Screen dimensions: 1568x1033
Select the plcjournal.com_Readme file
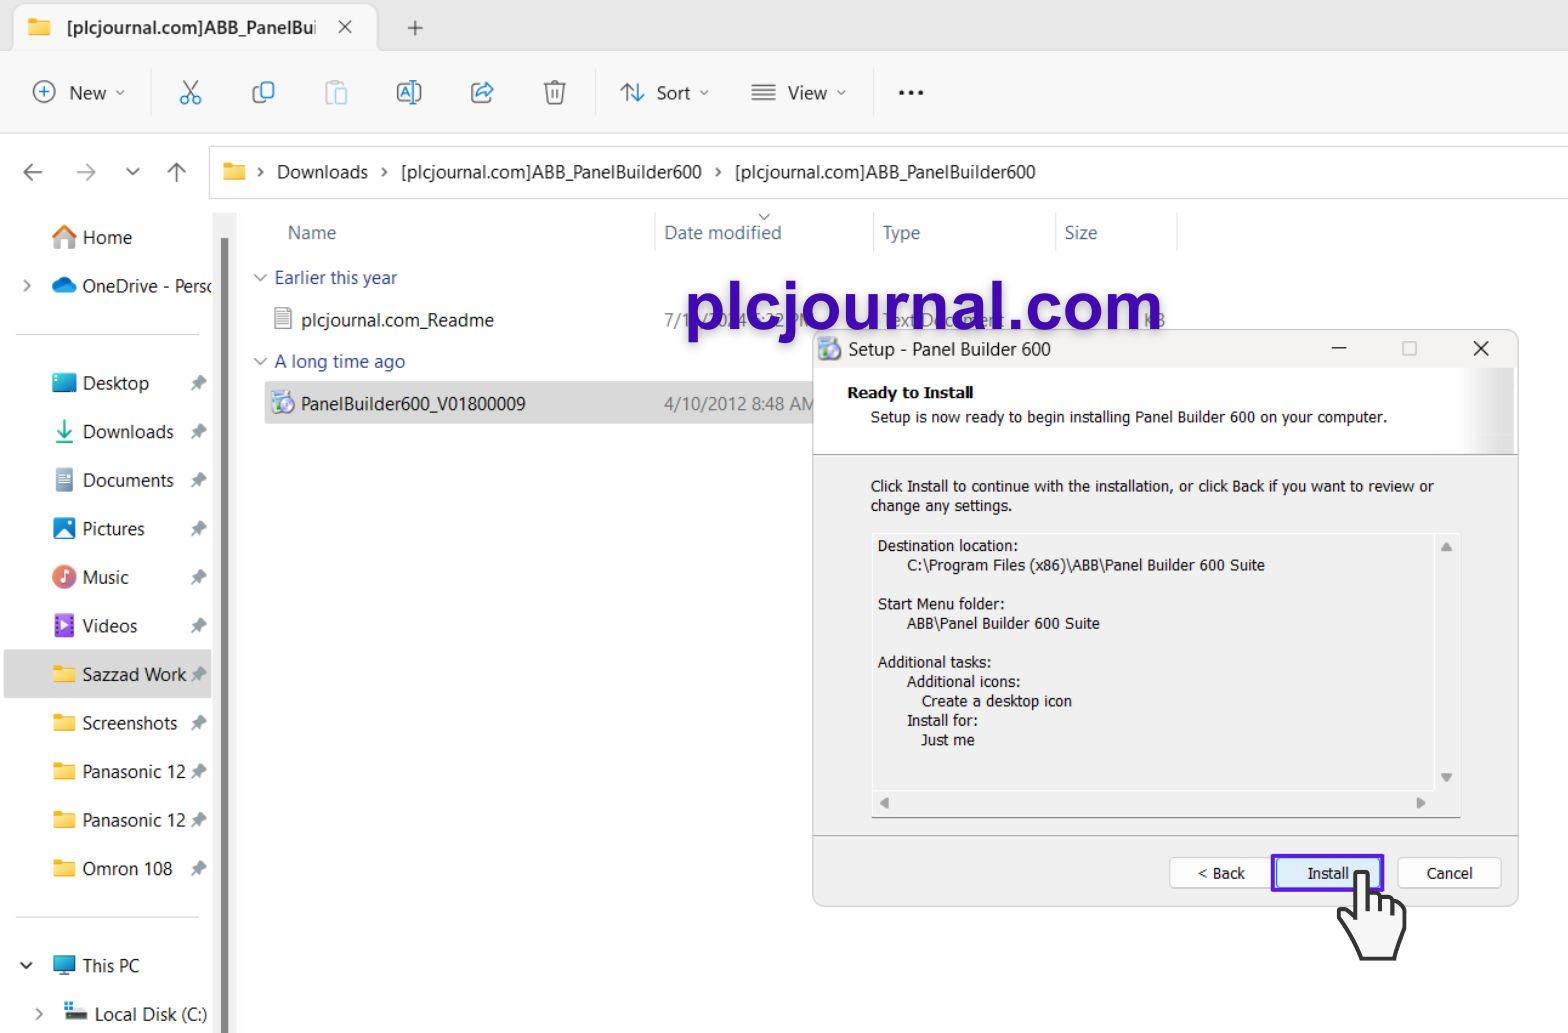click(x=397, y=320)
